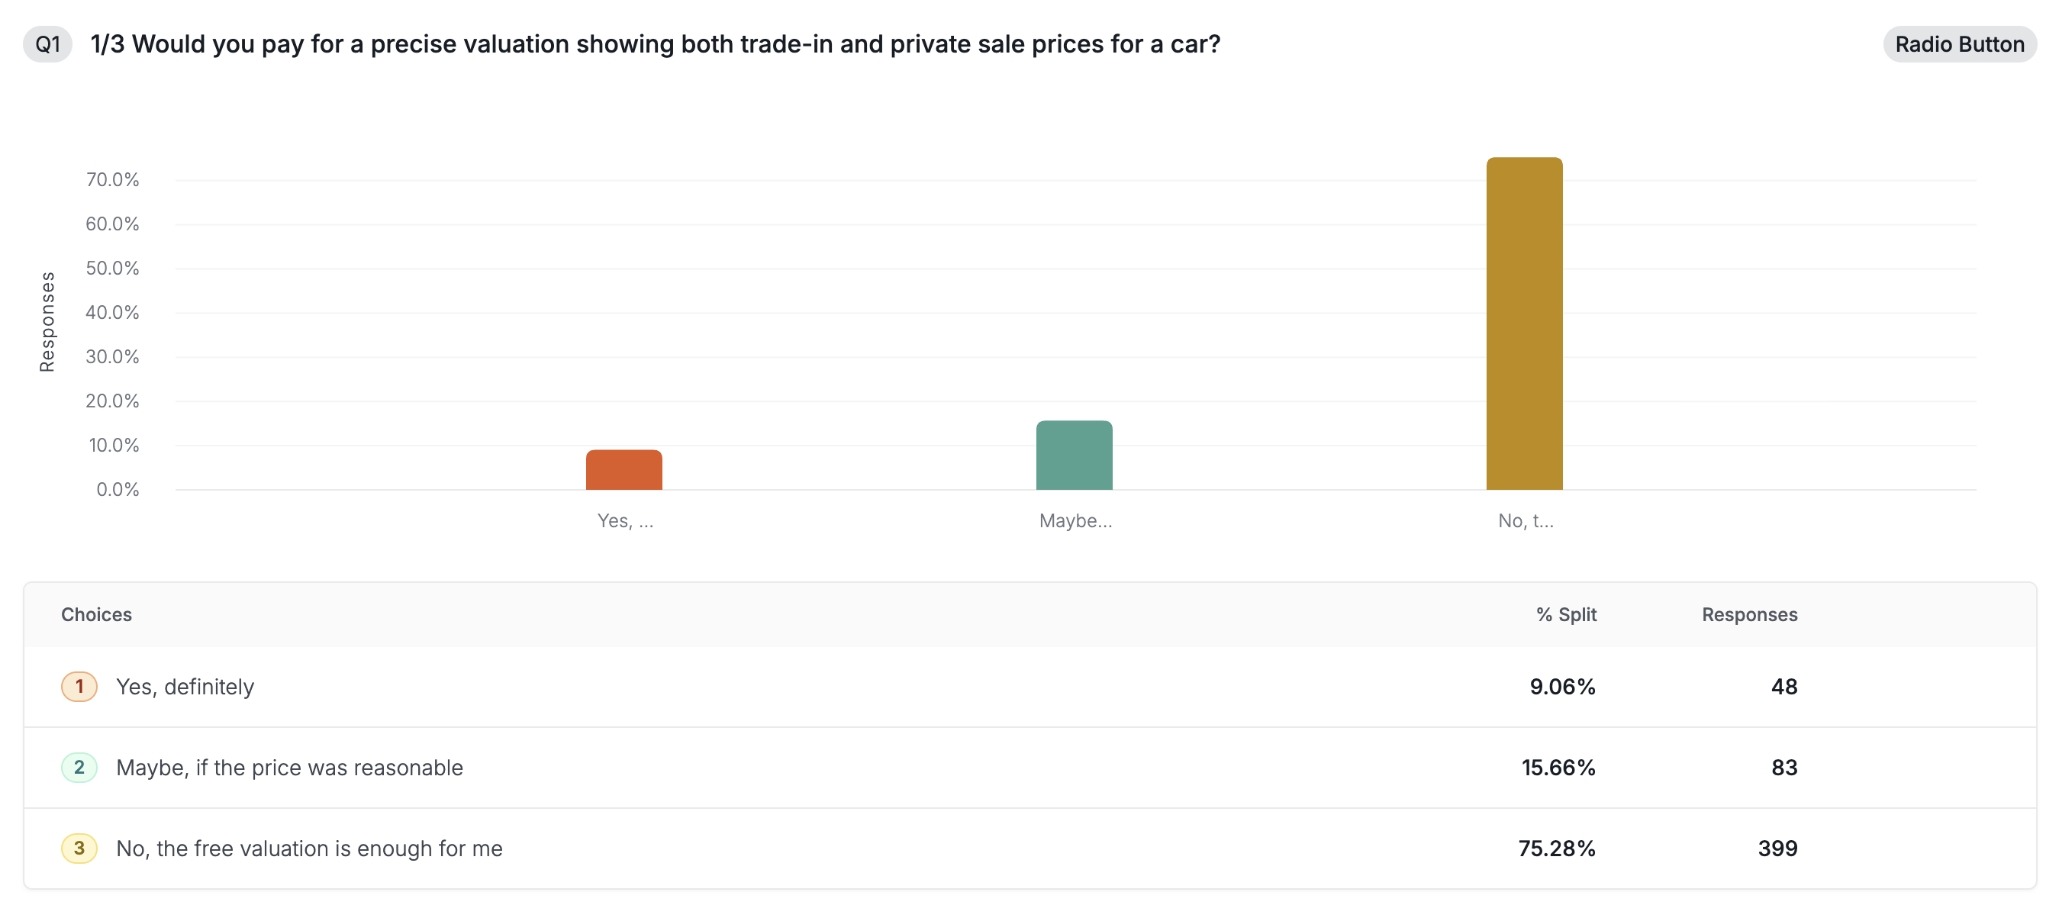
Task: Click the gold 'No' bar in chart
Action: pyautogui.click(x=1524, y=324)
